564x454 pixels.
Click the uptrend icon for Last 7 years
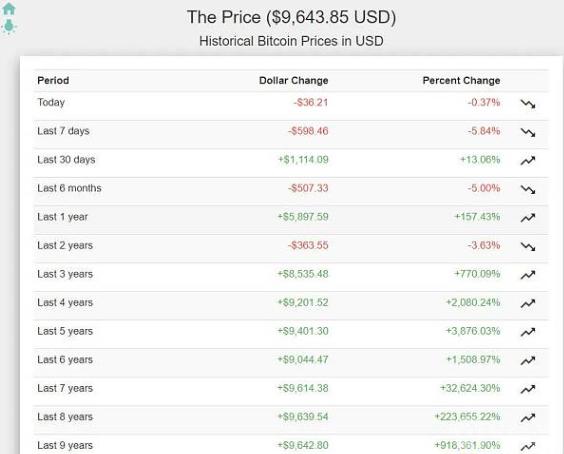coord(528,389)
